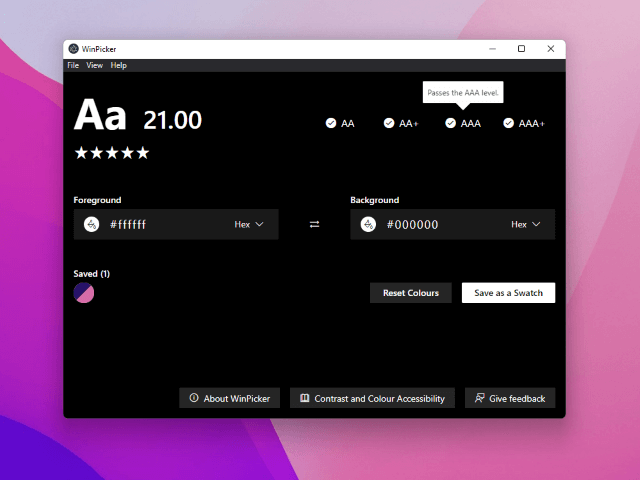Image resolution: width=640 pixels, height=480 pixels.
Task: Swap foreground and background colours
Action: (x=314, y=225)
